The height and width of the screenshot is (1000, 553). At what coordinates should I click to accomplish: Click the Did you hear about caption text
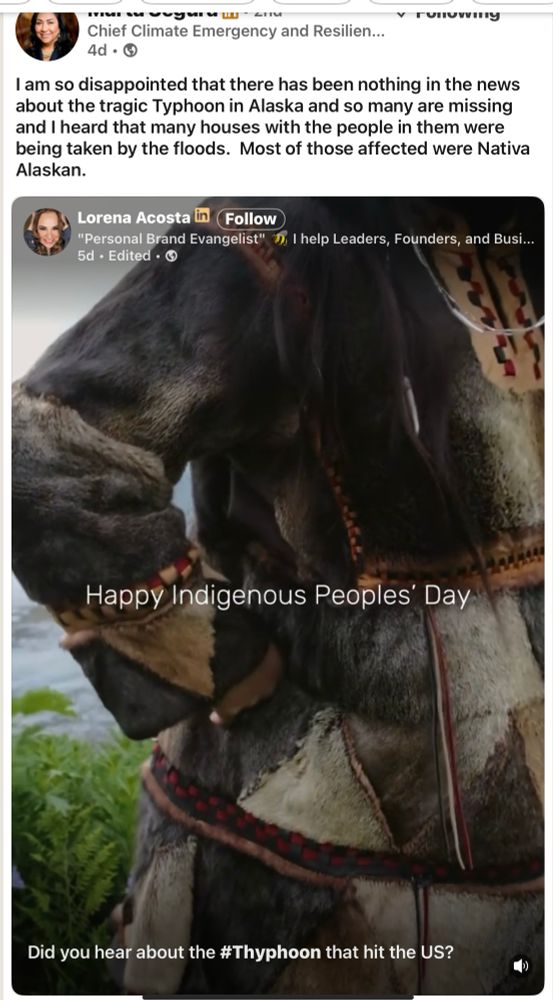[x=241, y=953]
